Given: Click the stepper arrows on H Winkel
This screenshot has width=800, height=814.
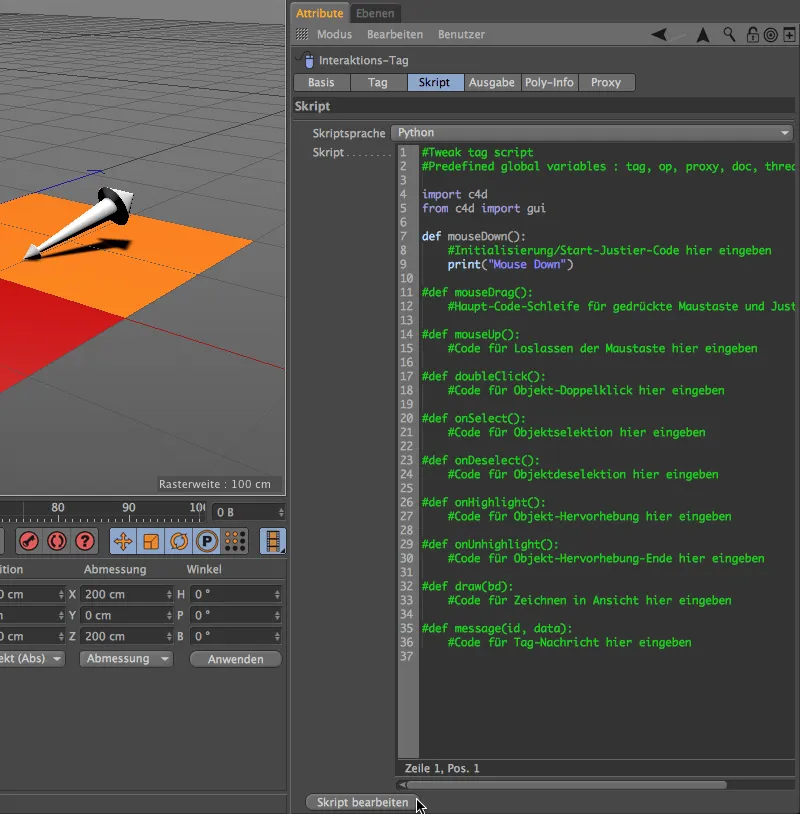Looking at the screenshot, I should point(278,594).
